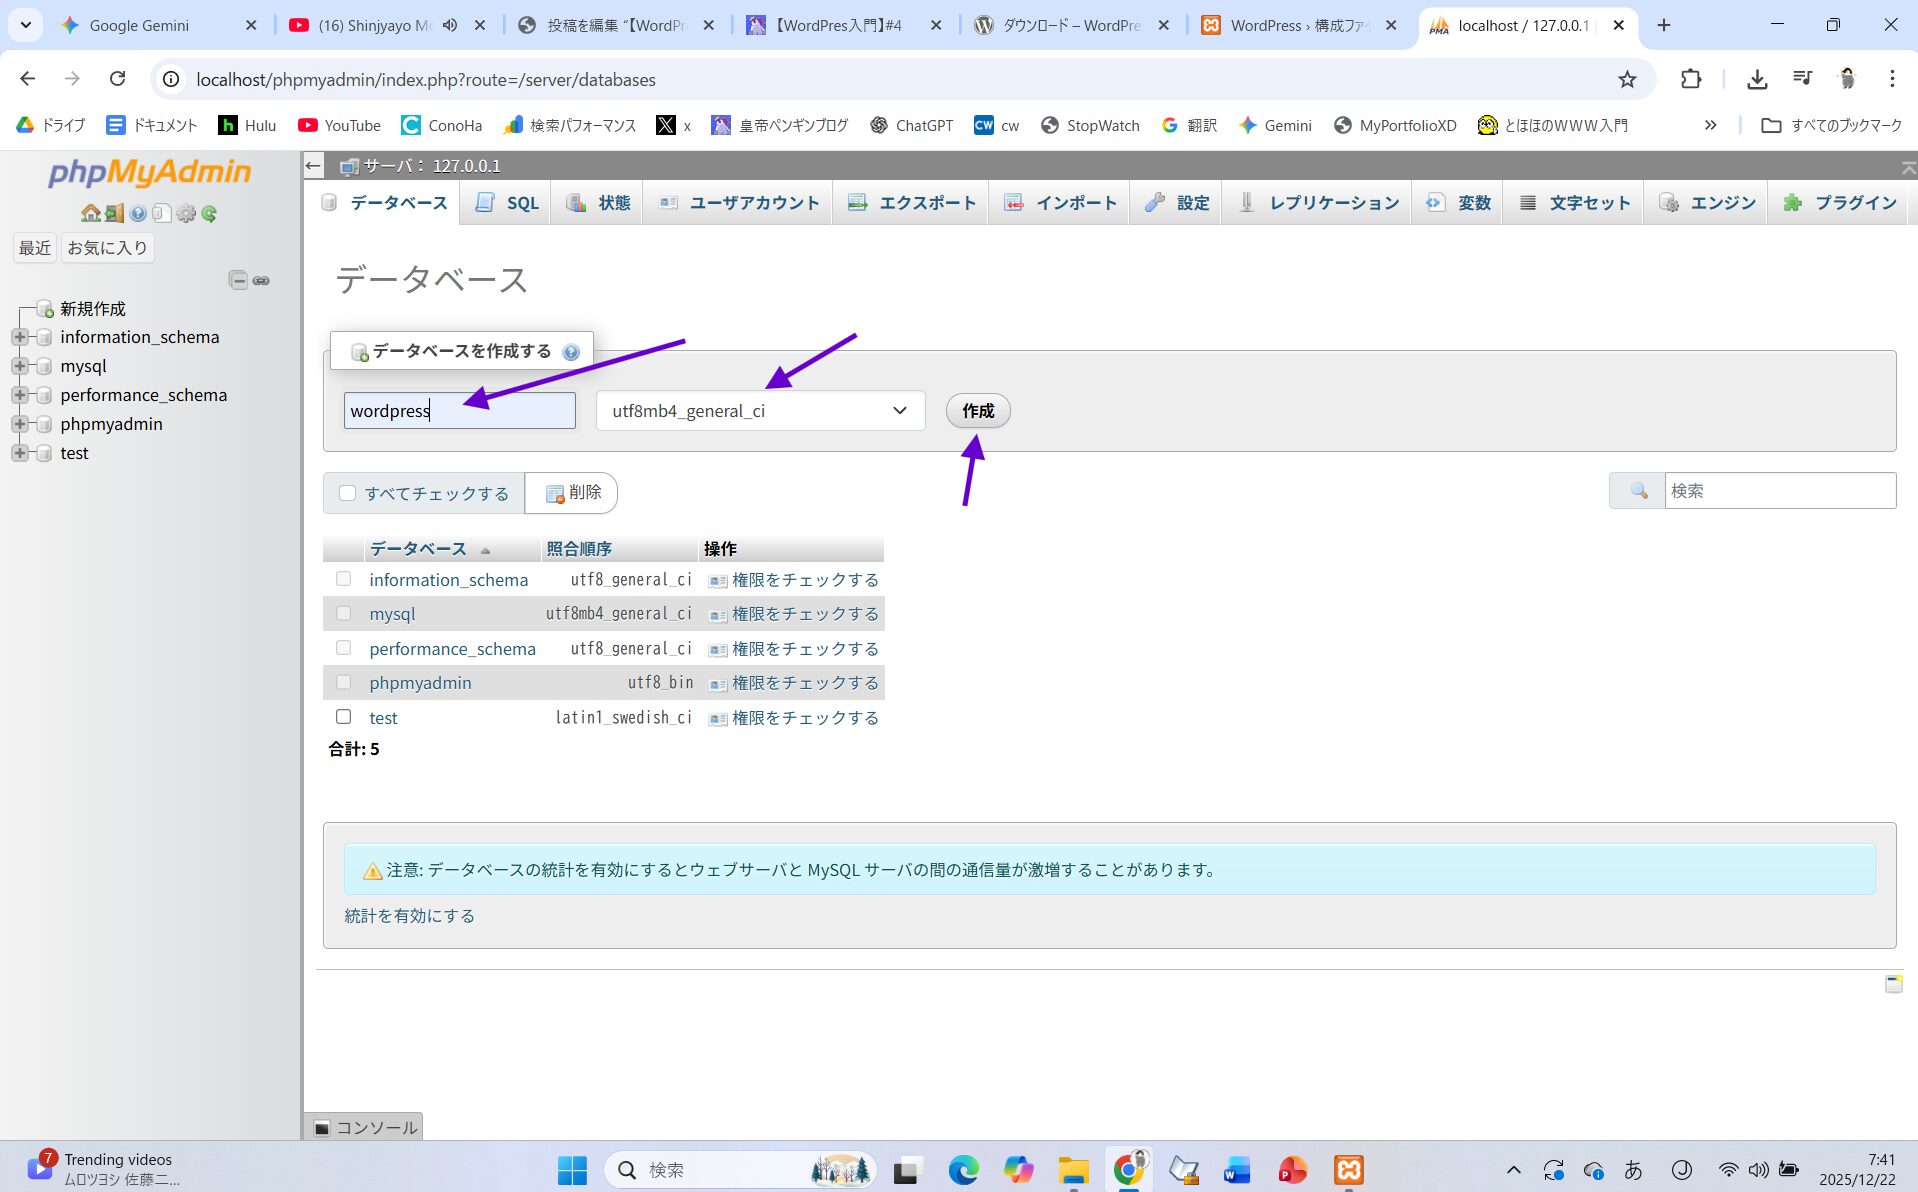Enable the すべてチェックする checkbox

(x=348, y=493)
